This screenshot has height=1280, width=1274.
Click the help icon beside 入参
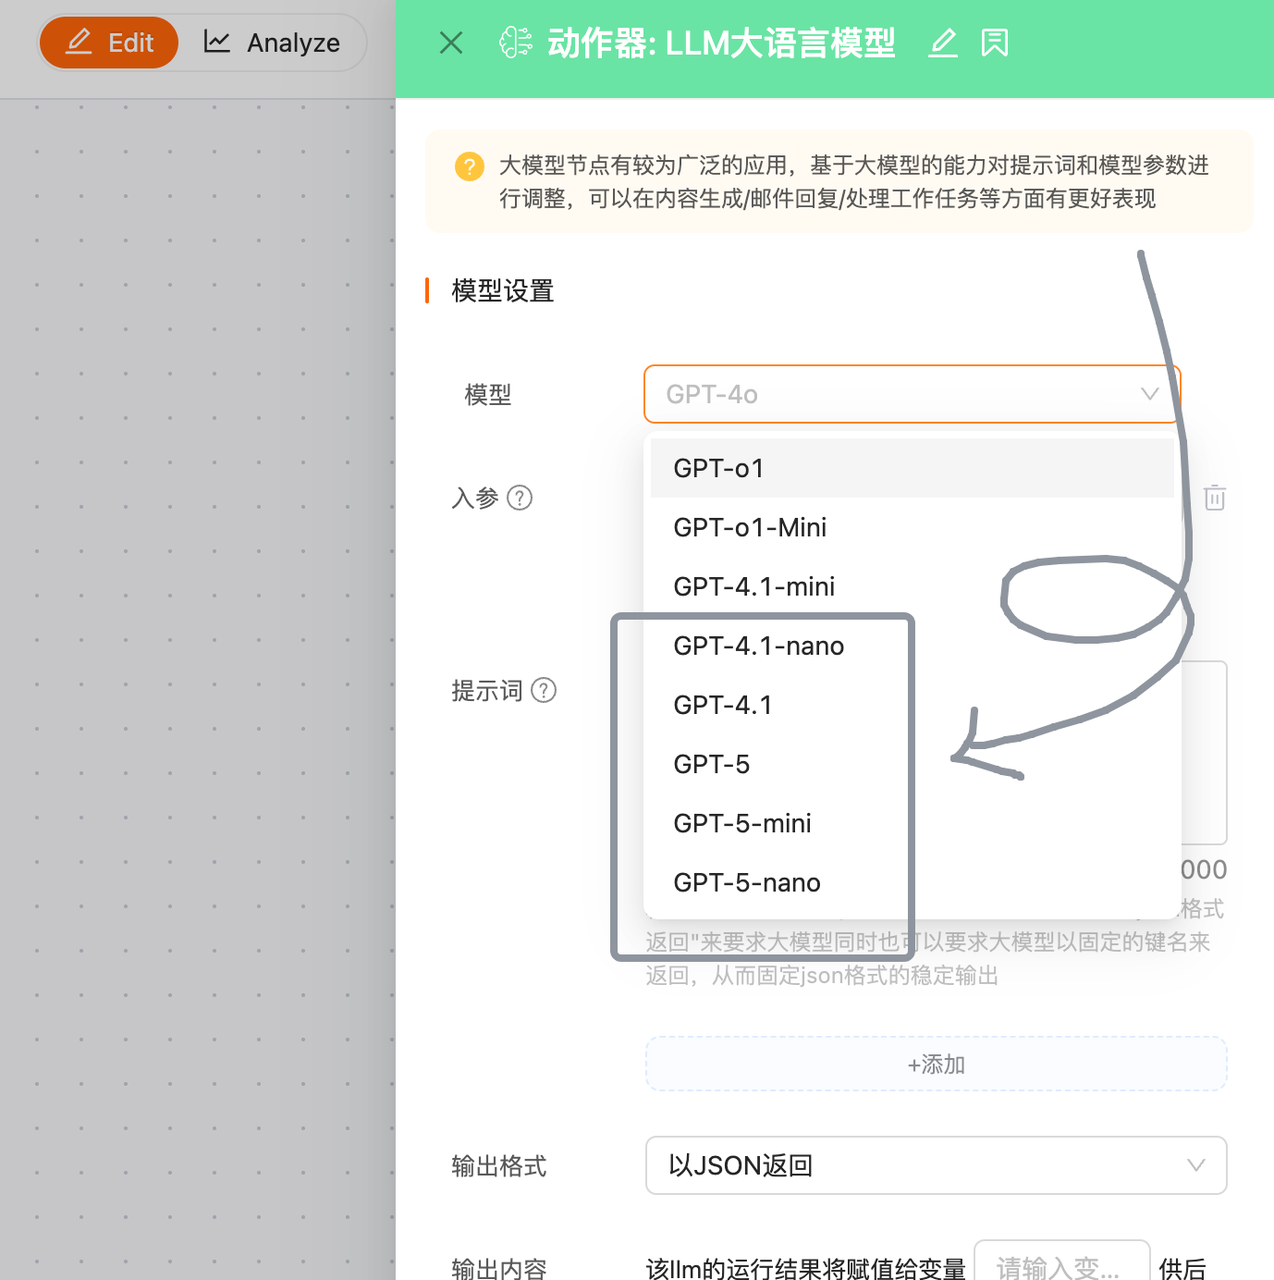(x=520, y=498)
